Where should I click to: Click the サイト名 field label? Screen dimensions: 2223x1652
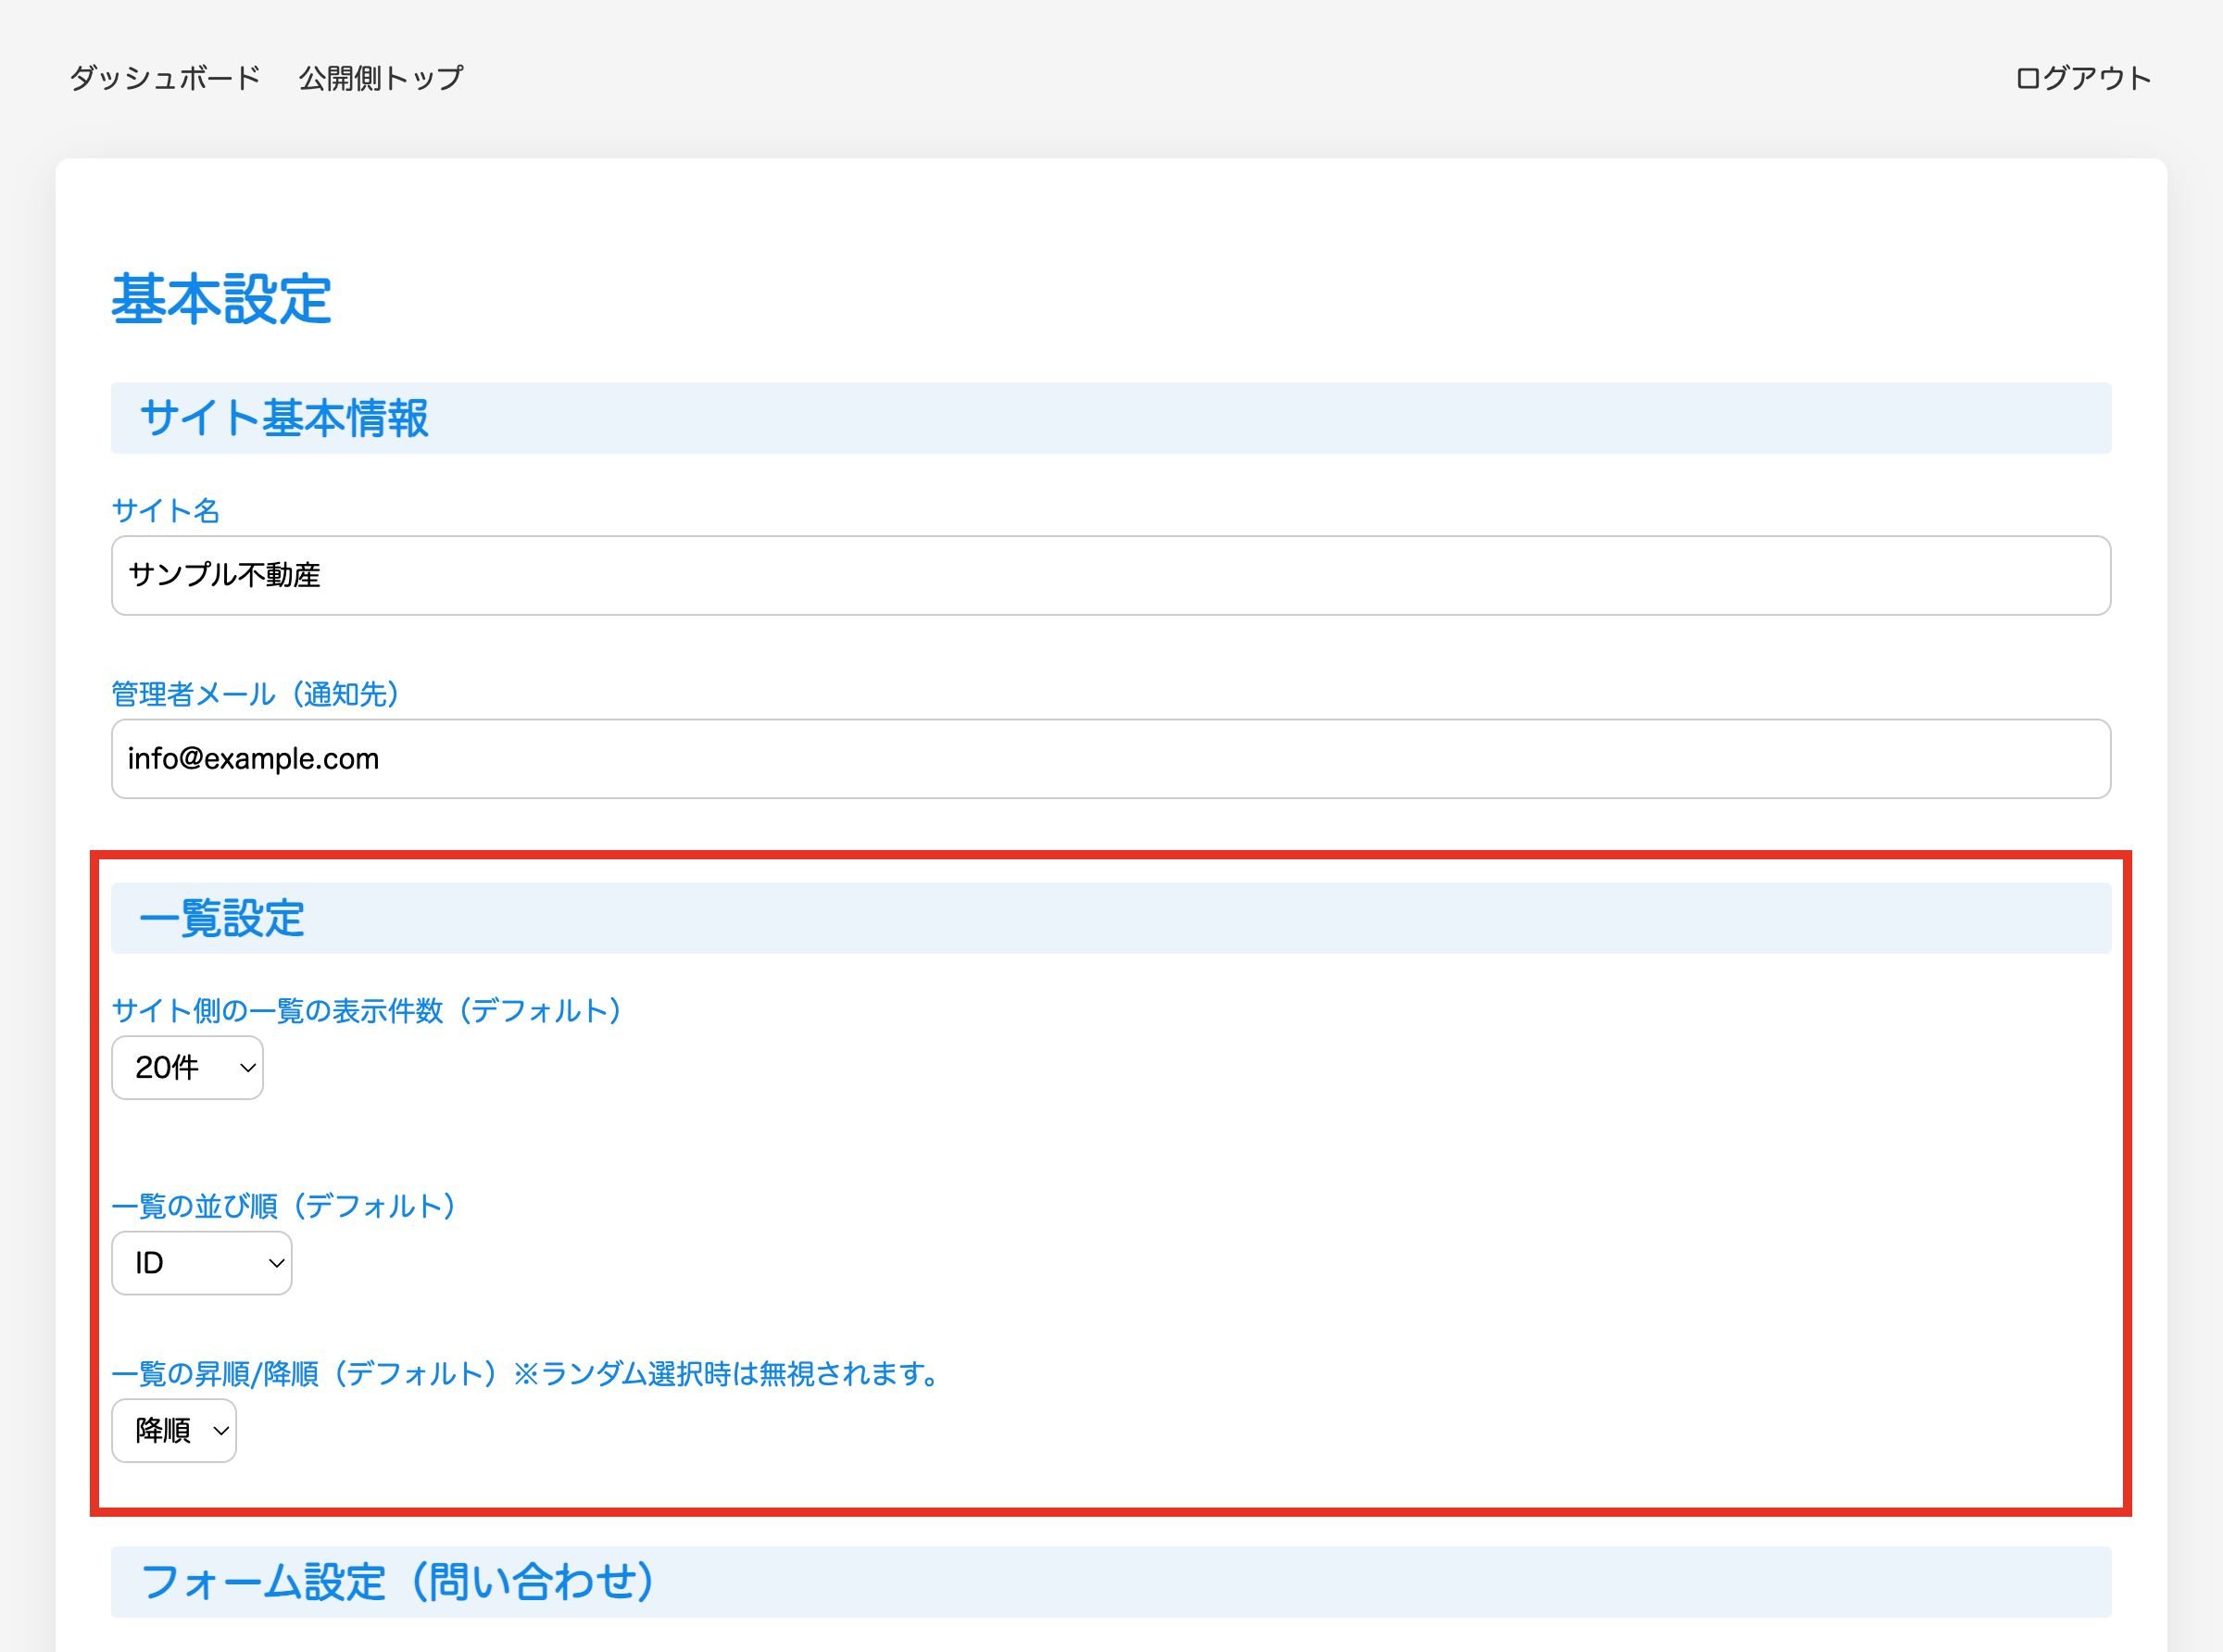point(165,511)
